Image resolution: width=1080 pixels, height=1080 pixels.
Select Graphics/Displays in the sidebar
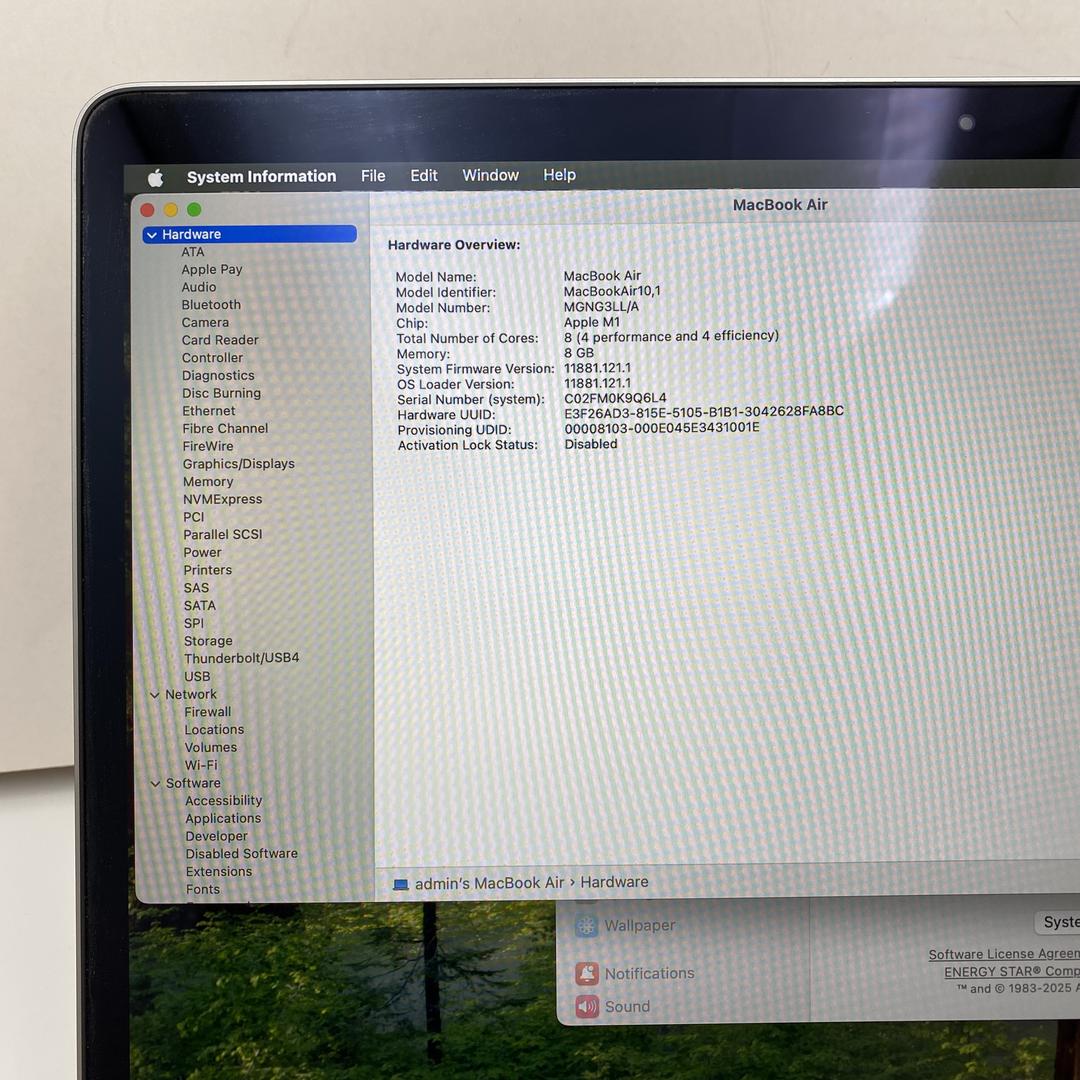tap(238, 464)
